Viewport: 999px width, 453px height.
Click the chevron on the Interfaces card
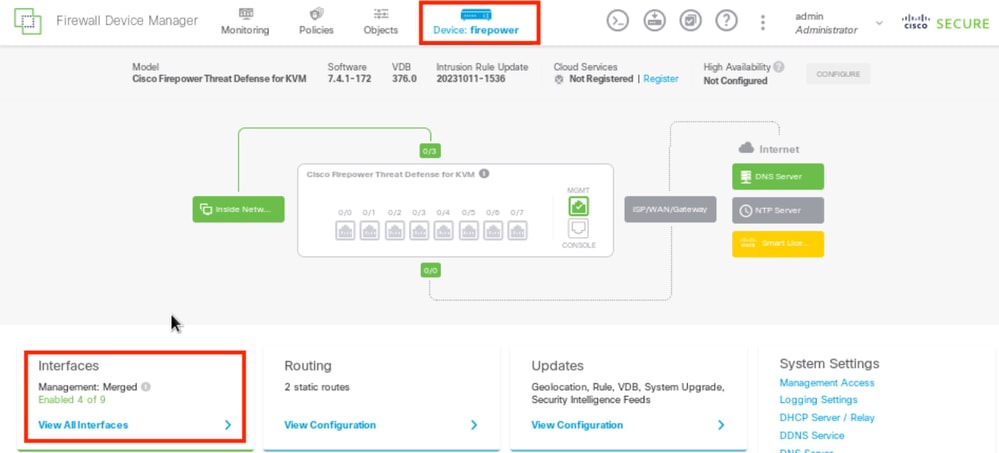point(228,425)
